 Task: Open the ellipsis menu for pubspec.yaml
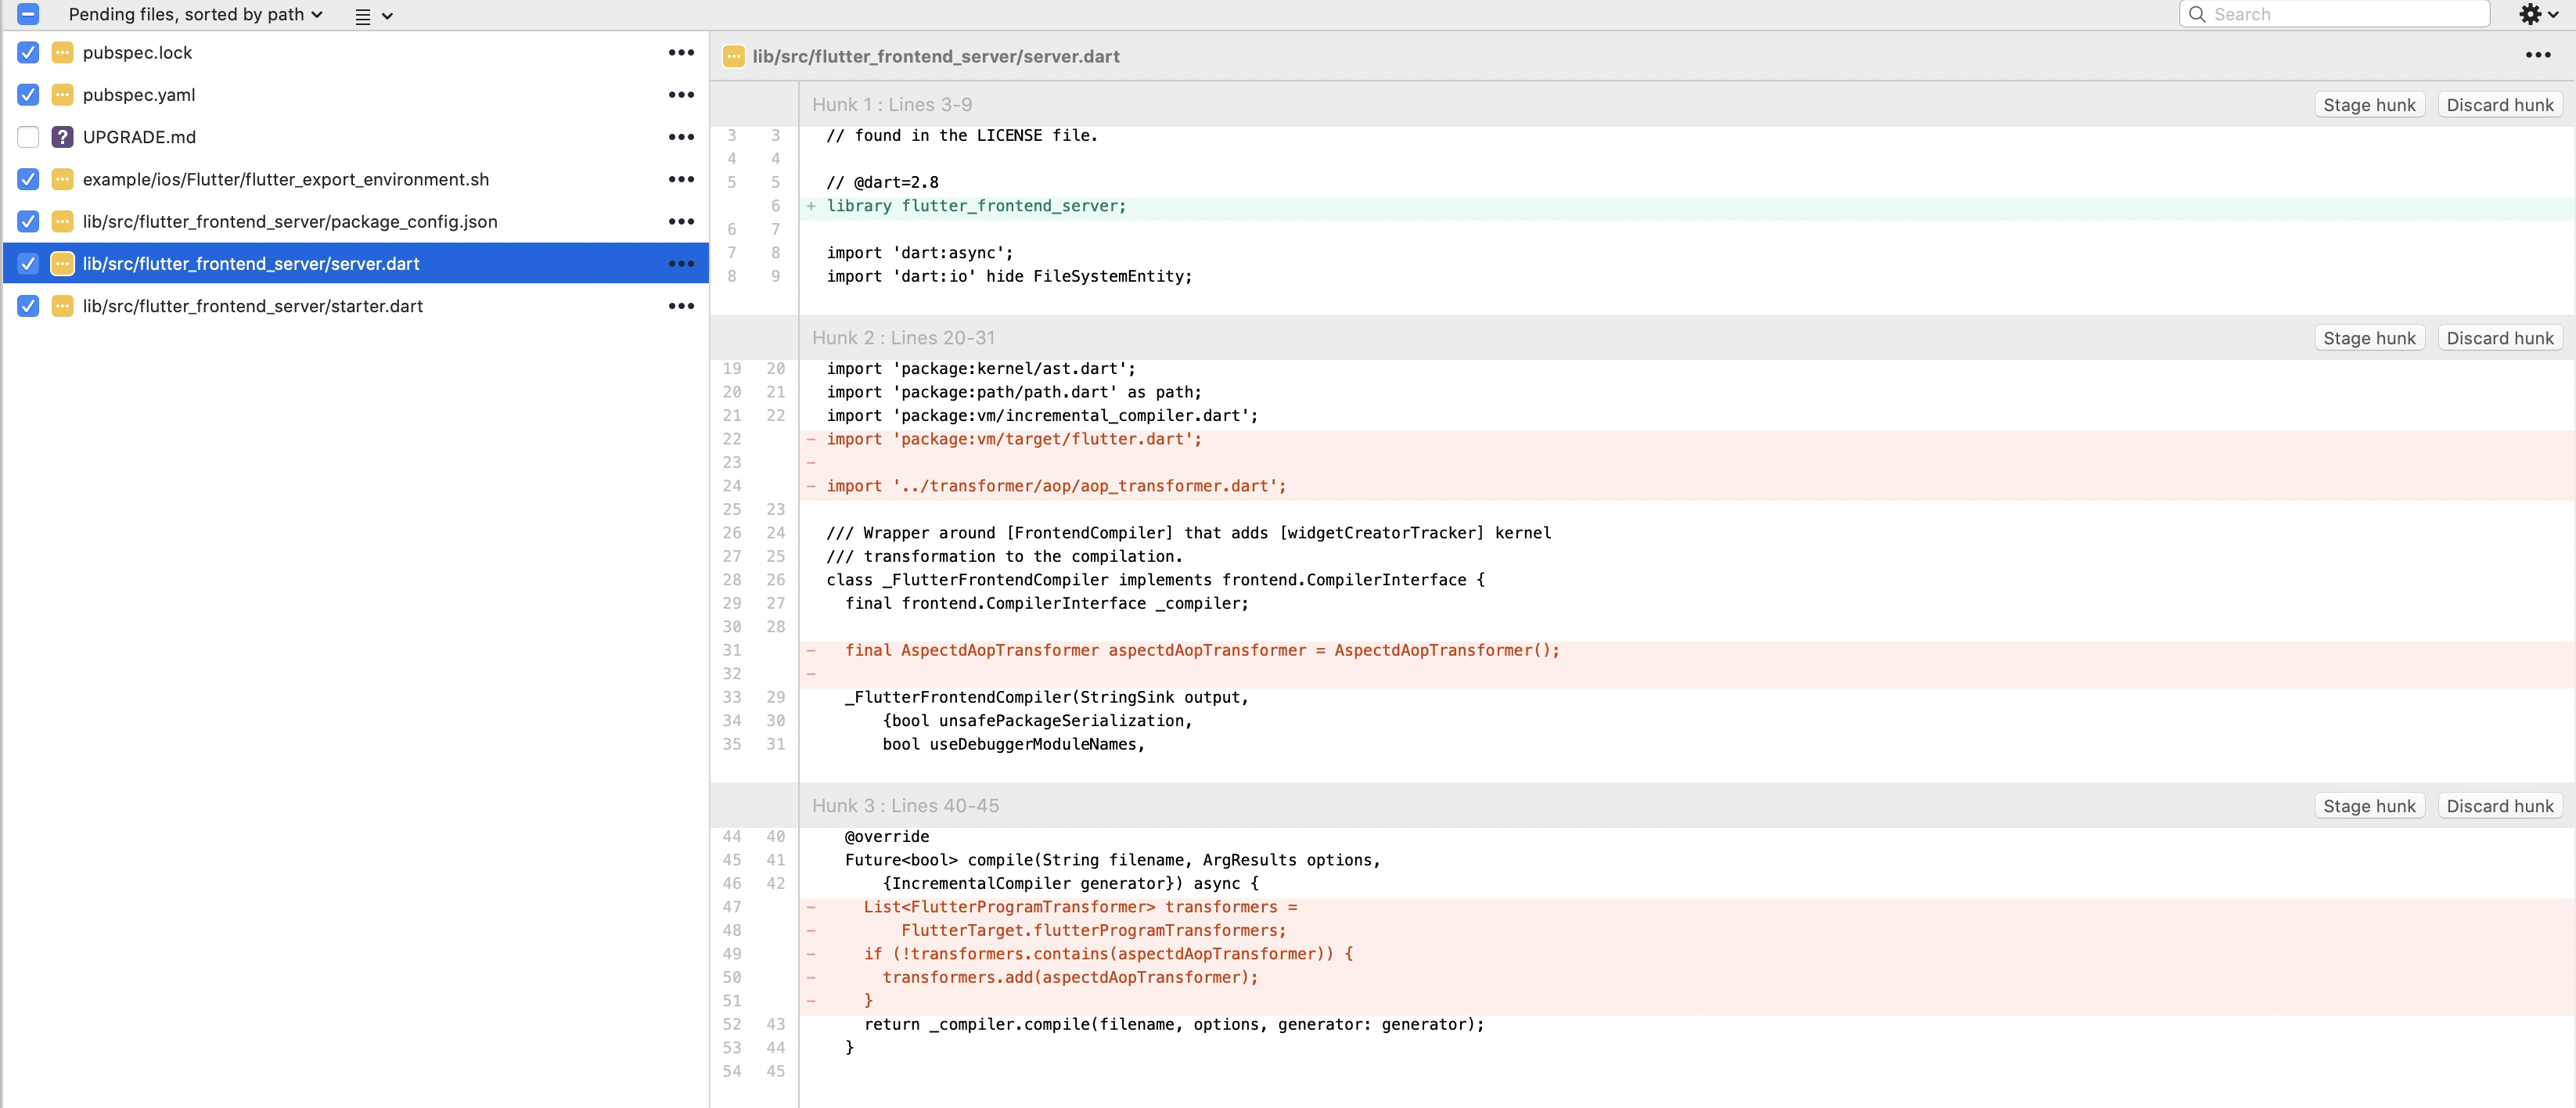point(681,94)
